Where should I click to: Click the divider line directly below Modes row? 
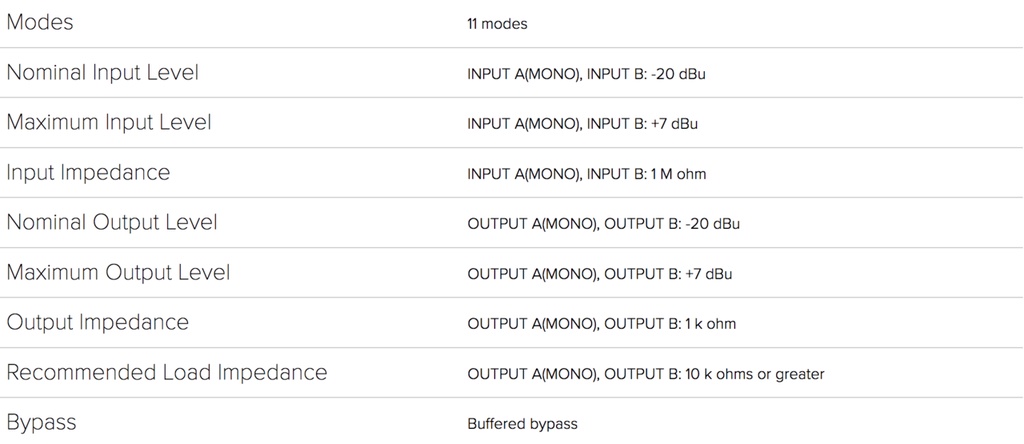pyautogui.click(x=512, y=47)
